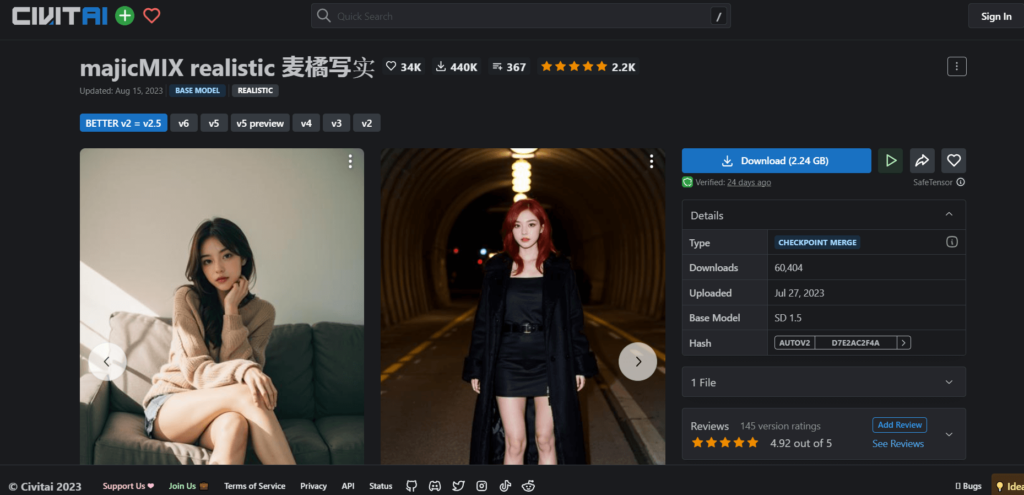Click the 367 collections counter
The image size is (1024, 495).
(x=509, y=67)
